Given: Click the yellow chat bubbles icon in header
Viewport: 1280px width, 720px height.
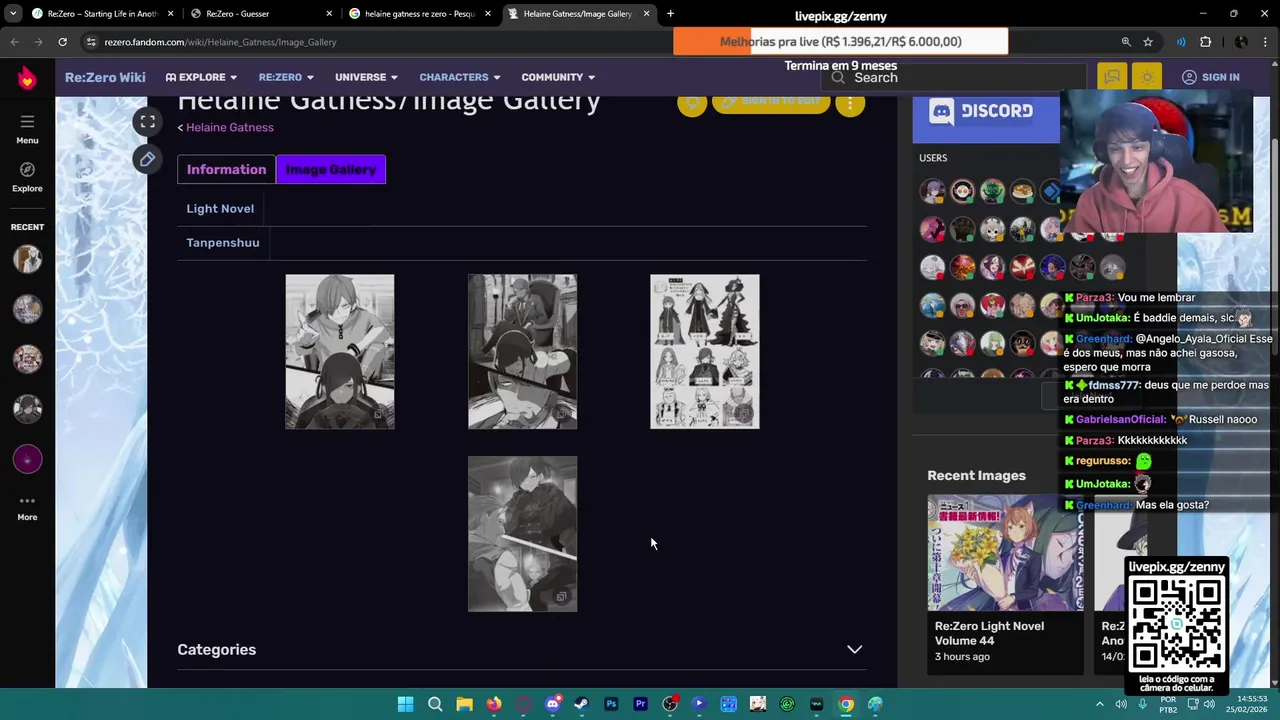Looking at the screenshot, I should [1111, 77].
